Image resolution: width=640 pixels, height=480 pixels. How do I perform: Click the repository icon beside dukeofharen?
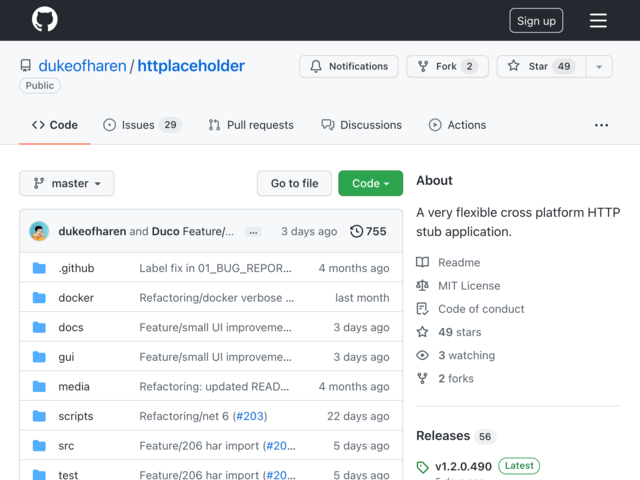[26, 66]
